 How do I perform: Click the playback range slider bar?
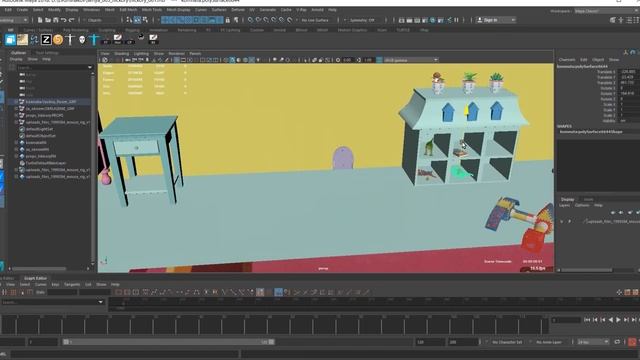click(x=169, y=342)
